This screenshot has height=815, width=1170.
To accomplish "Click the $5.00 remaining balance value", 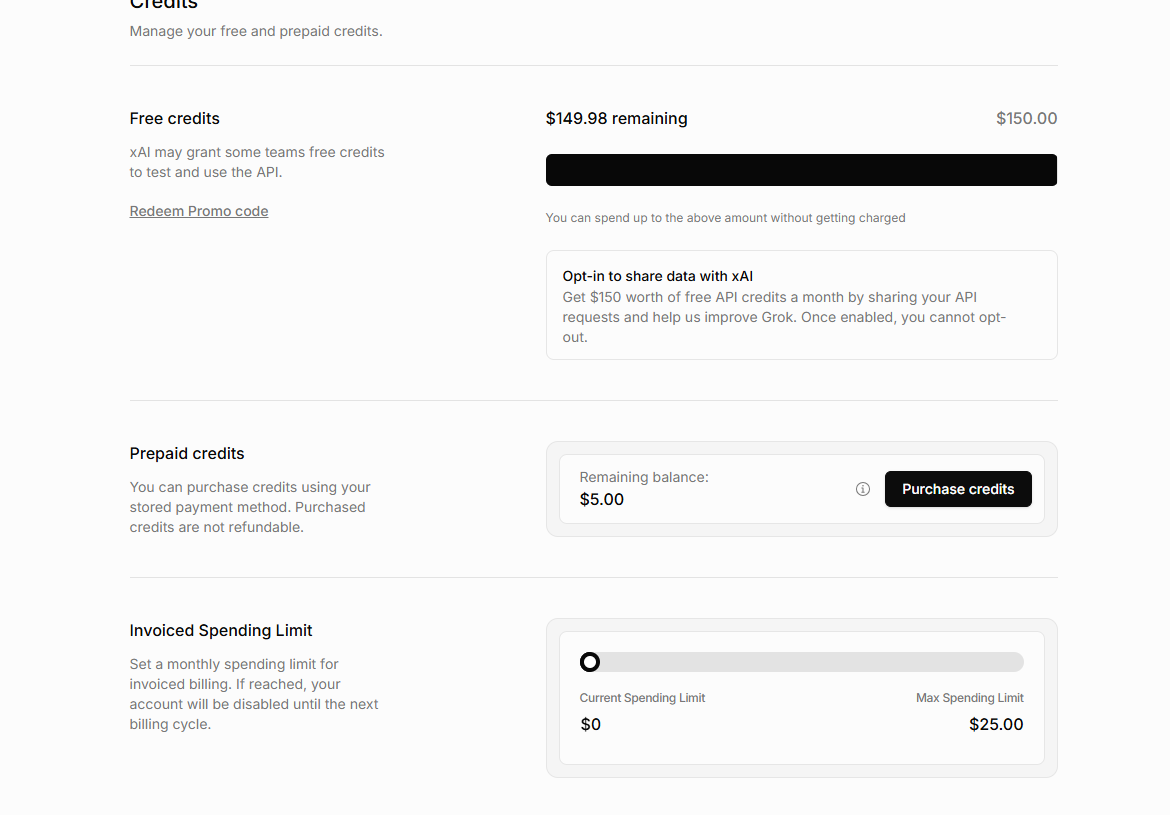I will tap(601, 499).
